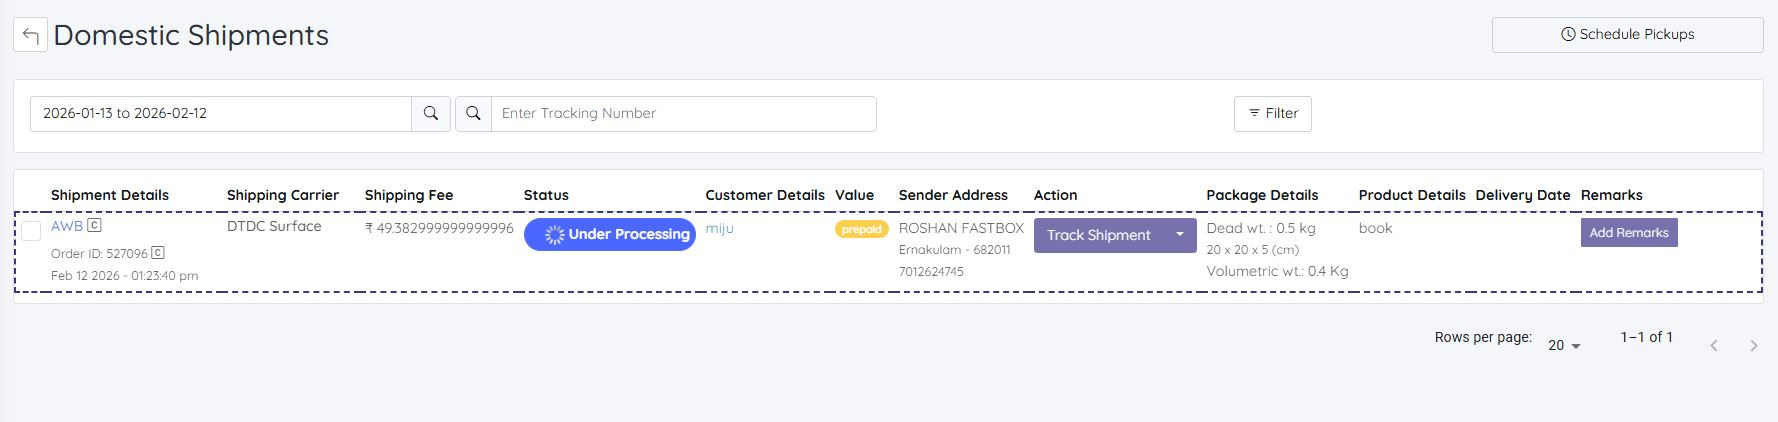The height and width of the screenshot is (422, 1778).
Task: Click the Shipping Carrier column header
Action: tap(283, 195)
